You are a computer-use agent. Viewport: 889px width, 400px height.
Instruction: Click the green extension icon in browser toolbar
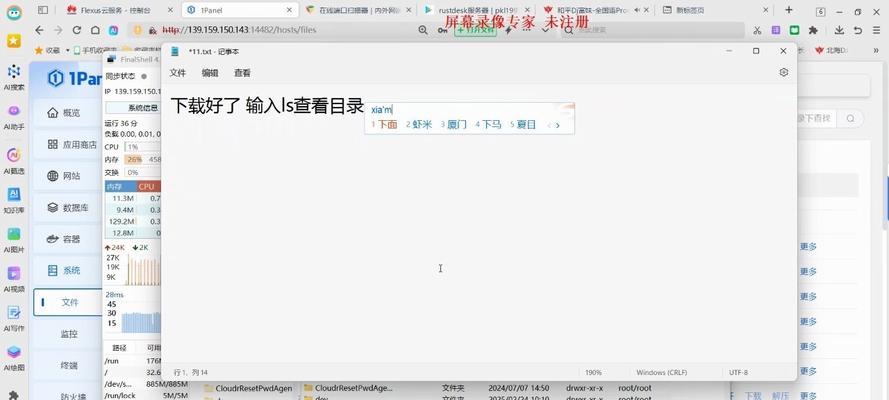point(795,30)
